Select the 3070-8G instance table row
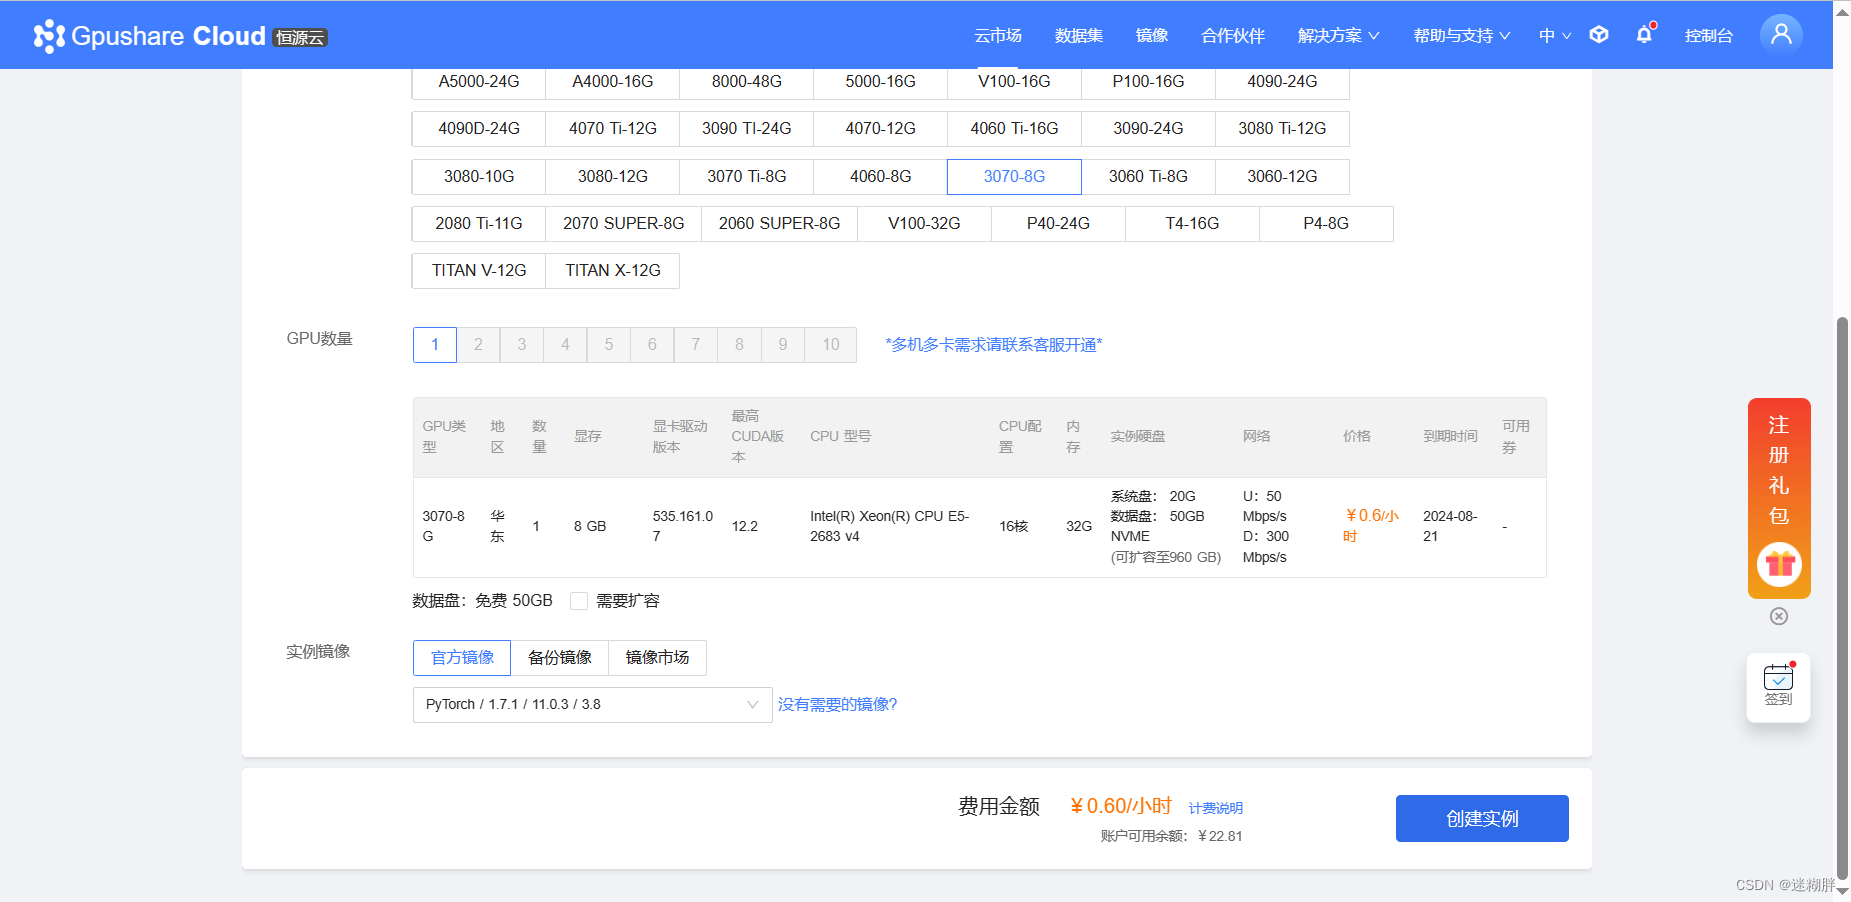Viewport: 1851px width, 902px height. pyautogui.click(x=980, y=527)
